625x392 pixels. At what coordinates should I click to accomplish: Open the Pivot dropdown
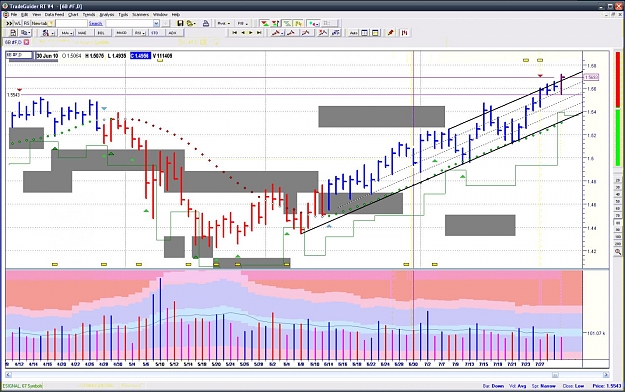[x=224, y=24]
